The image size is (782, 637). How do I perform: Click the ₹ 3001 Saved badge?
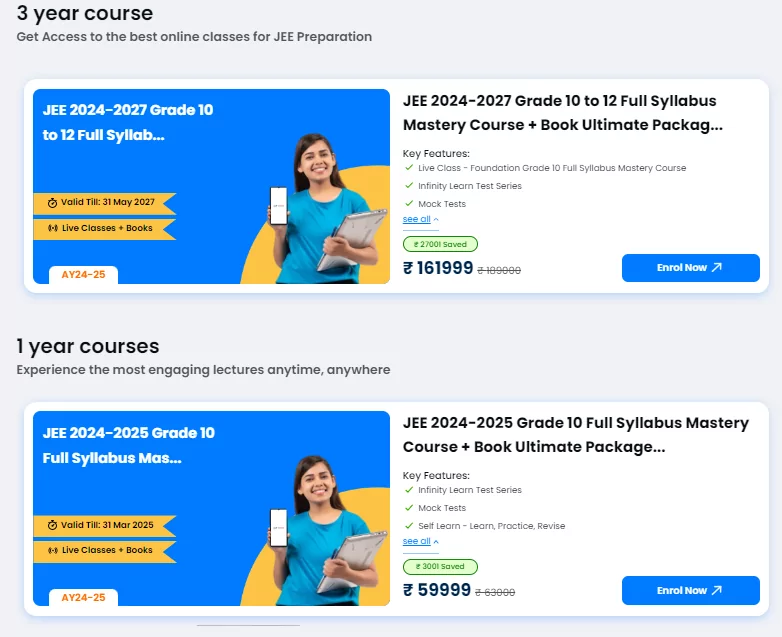click(440, 567)
